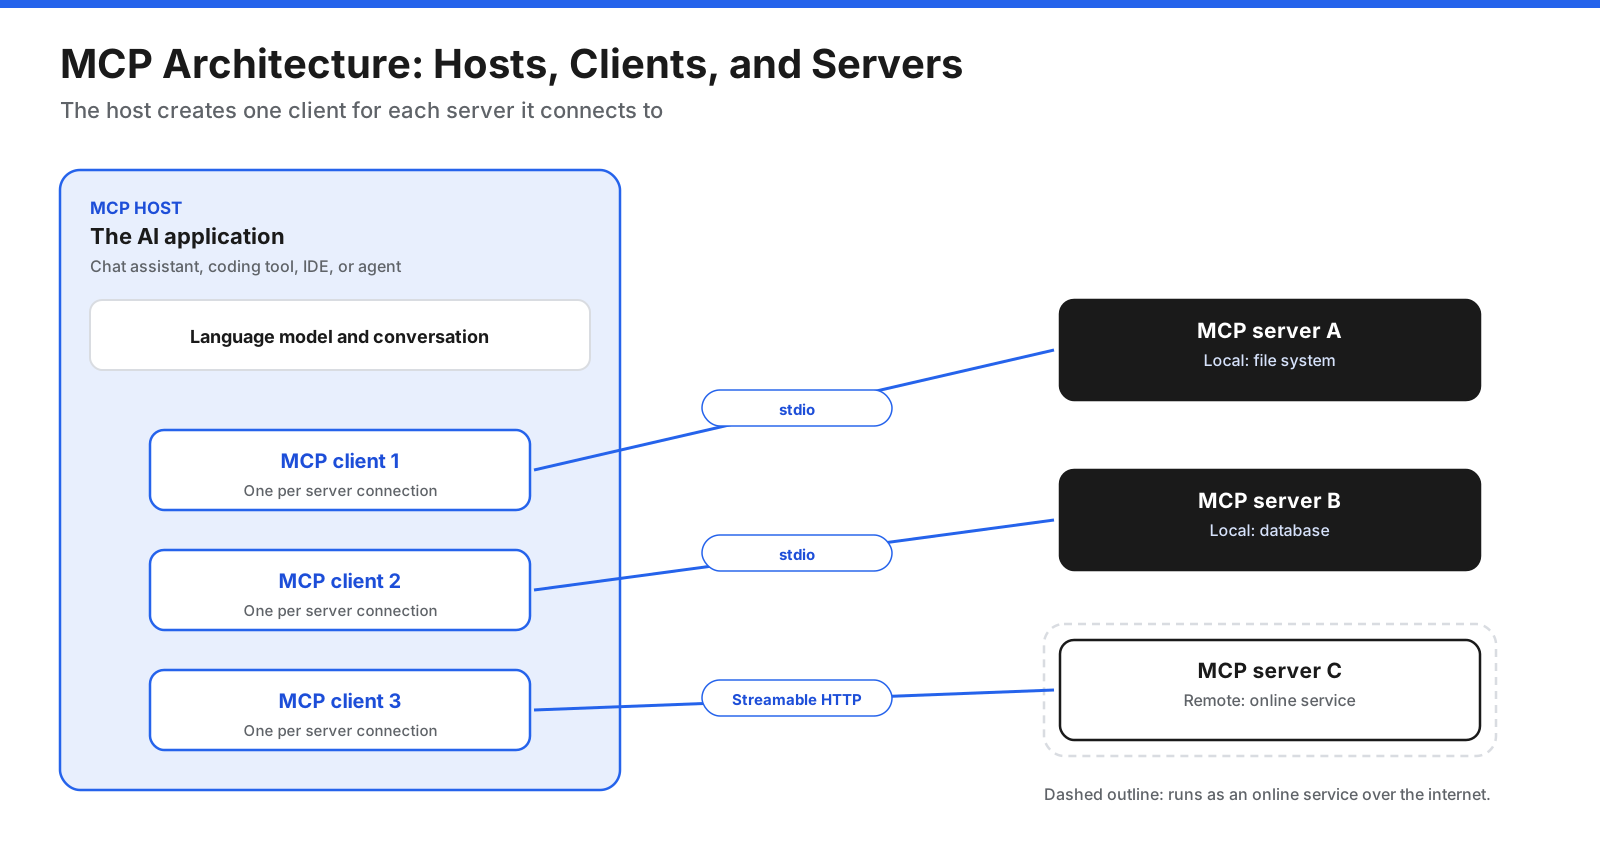Screen dimensions: 1600x860
Task: Select 'One per server connection' under MCP client 3
Action: click(x=340, y=731)
